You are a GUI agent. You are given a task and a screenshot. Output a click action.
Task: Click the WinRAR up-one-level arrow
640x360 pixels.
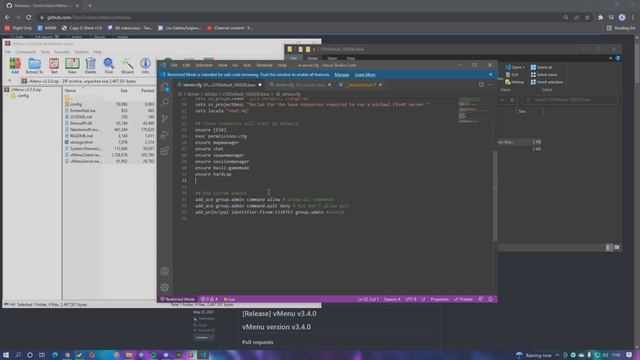pyautogui.click(x=10, y=81)
